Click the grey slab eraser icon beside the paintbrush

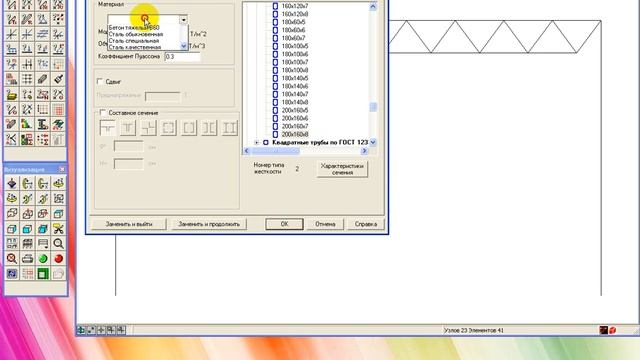click(42, 79)
